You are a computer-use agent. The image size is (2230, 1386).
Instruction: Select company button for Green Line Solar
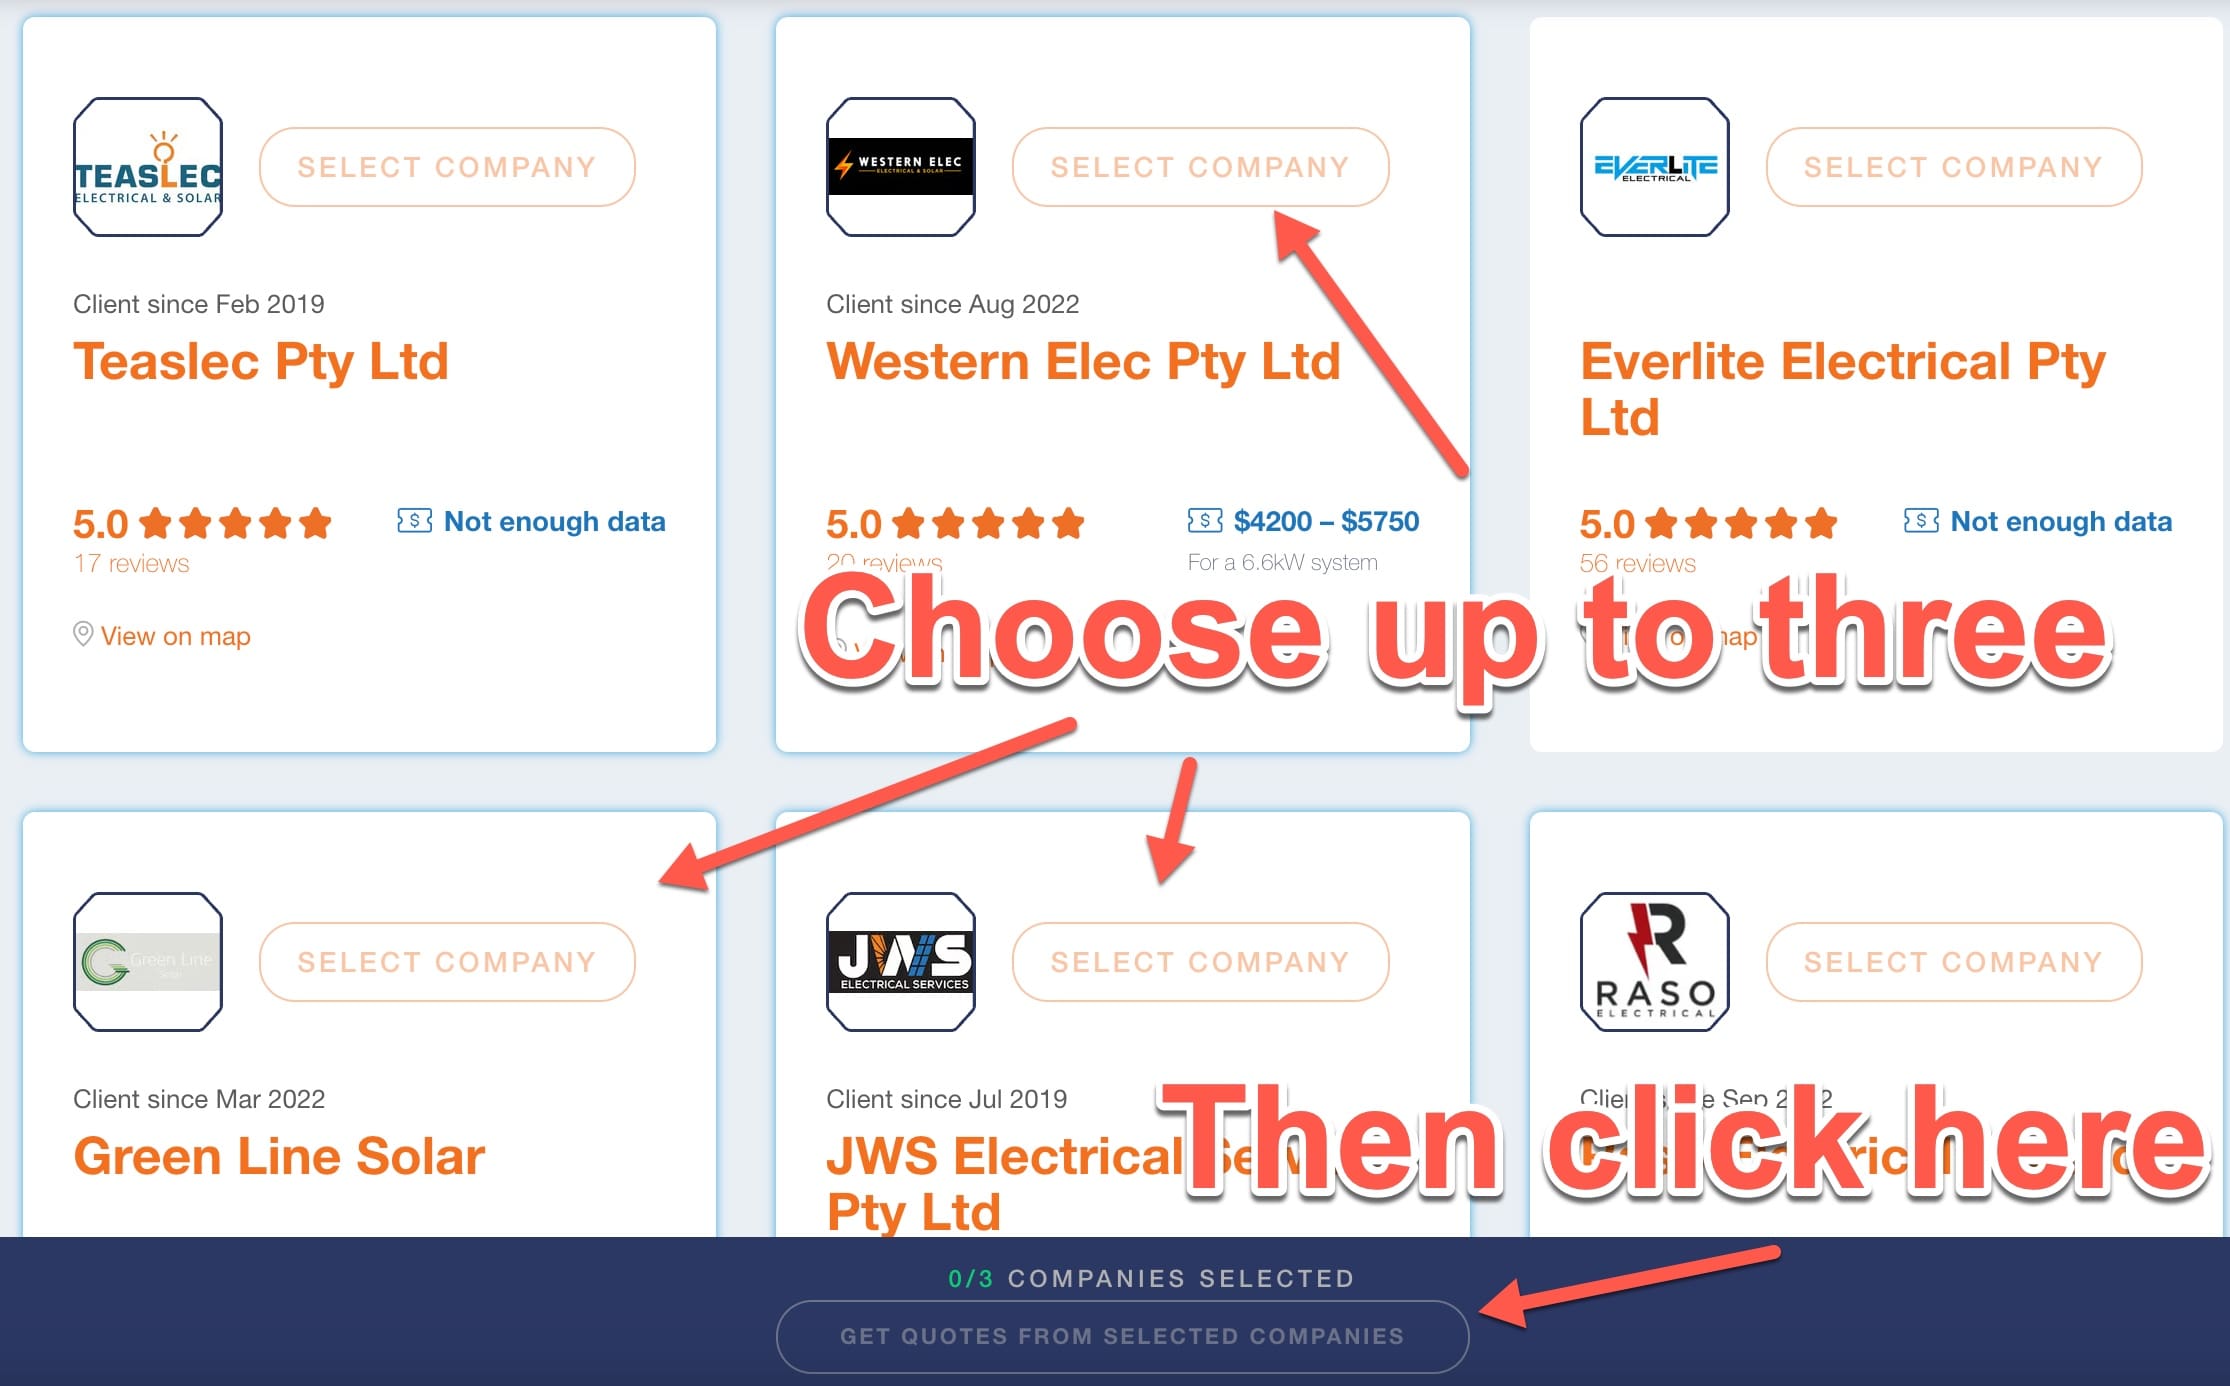click(x=445, y=958)
